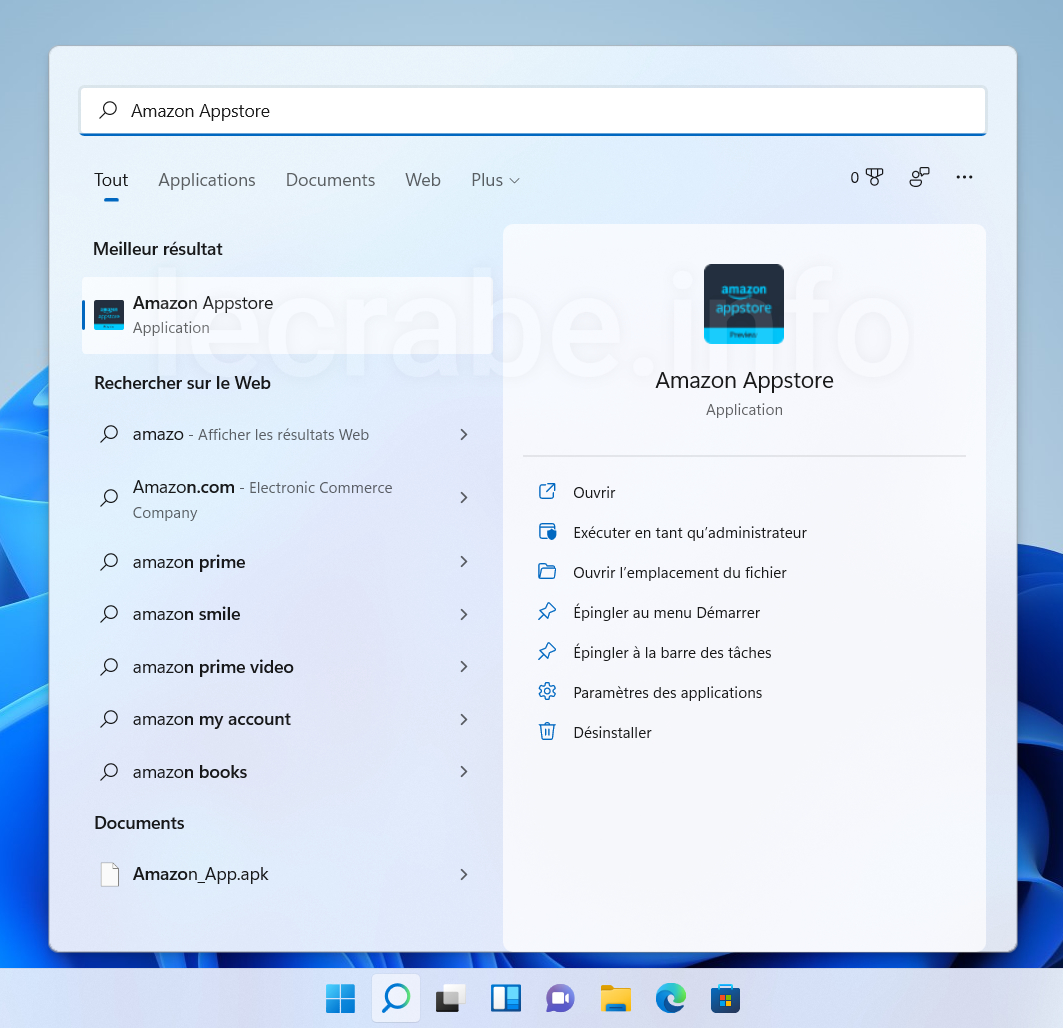Image resolution: width=1063 pixels, height=1028 pixels.
Task: Select 'amazo - Afficher les résultats Web'
Action: tap(287, 435)
